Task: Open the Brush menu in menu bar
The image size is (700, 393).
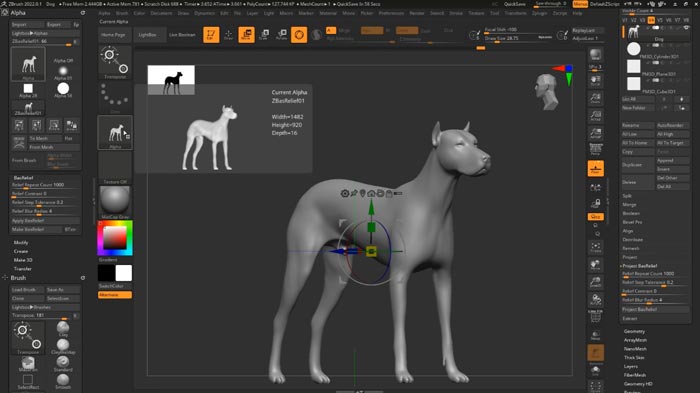Action: (122, 13)
